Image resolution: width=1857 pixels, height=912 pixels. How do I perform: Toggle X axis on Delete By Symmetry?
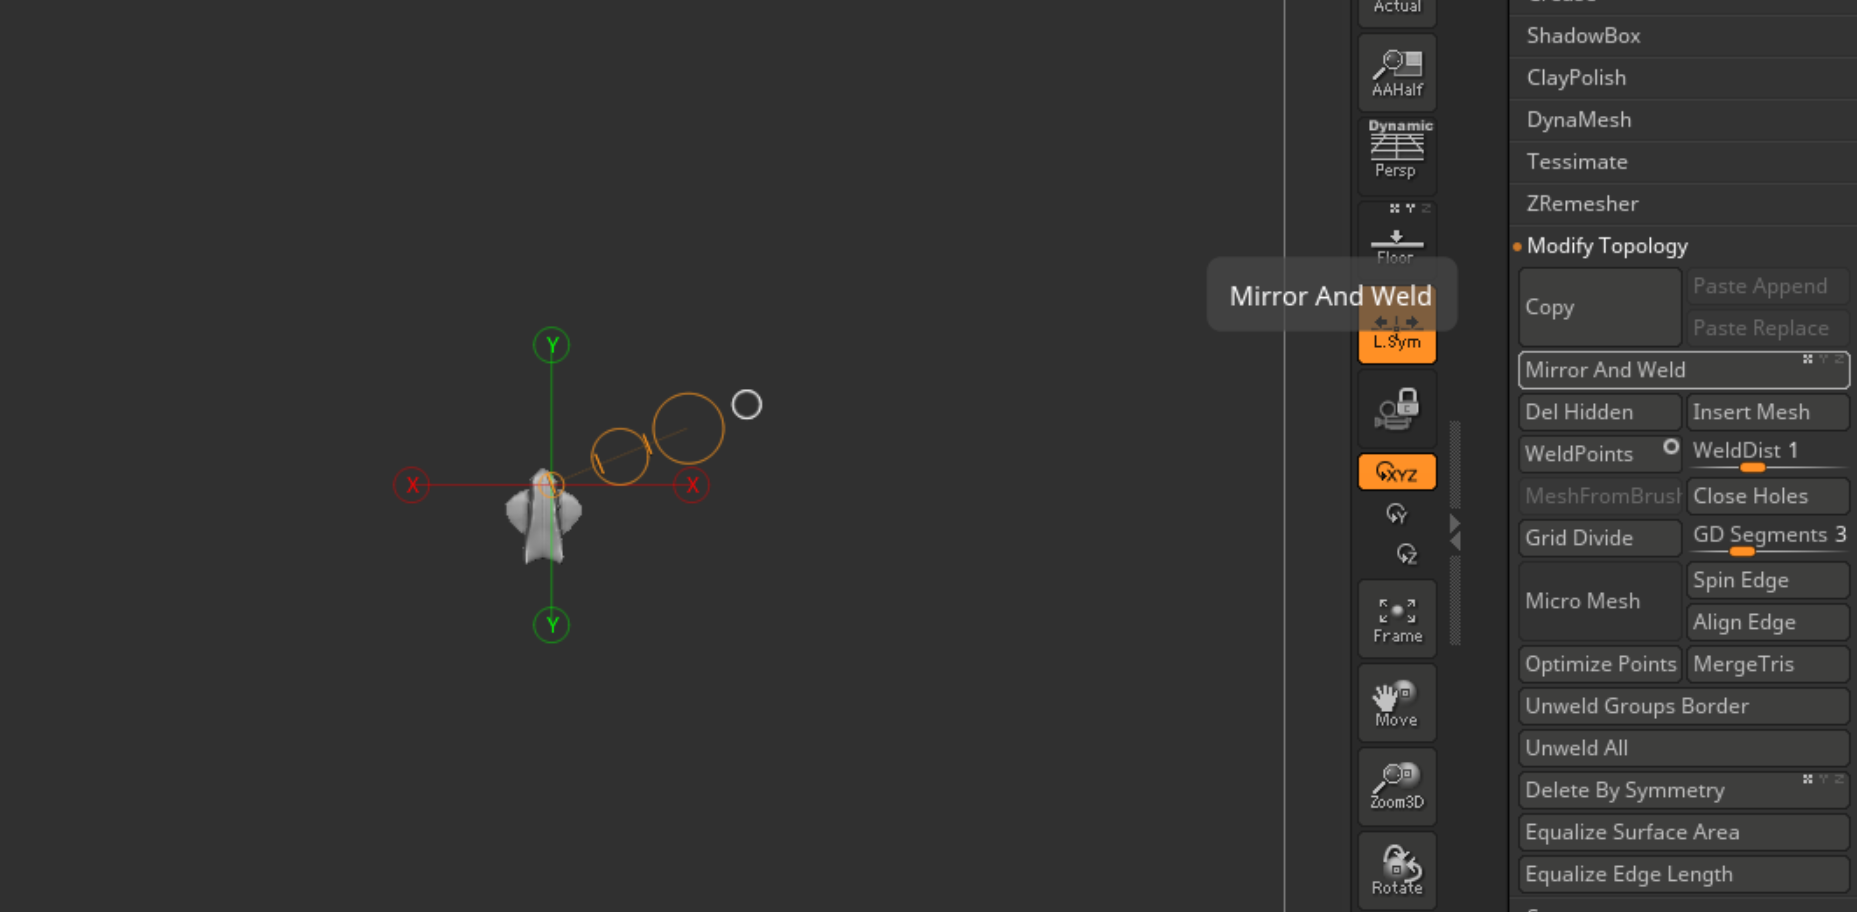pos(1808,779)
